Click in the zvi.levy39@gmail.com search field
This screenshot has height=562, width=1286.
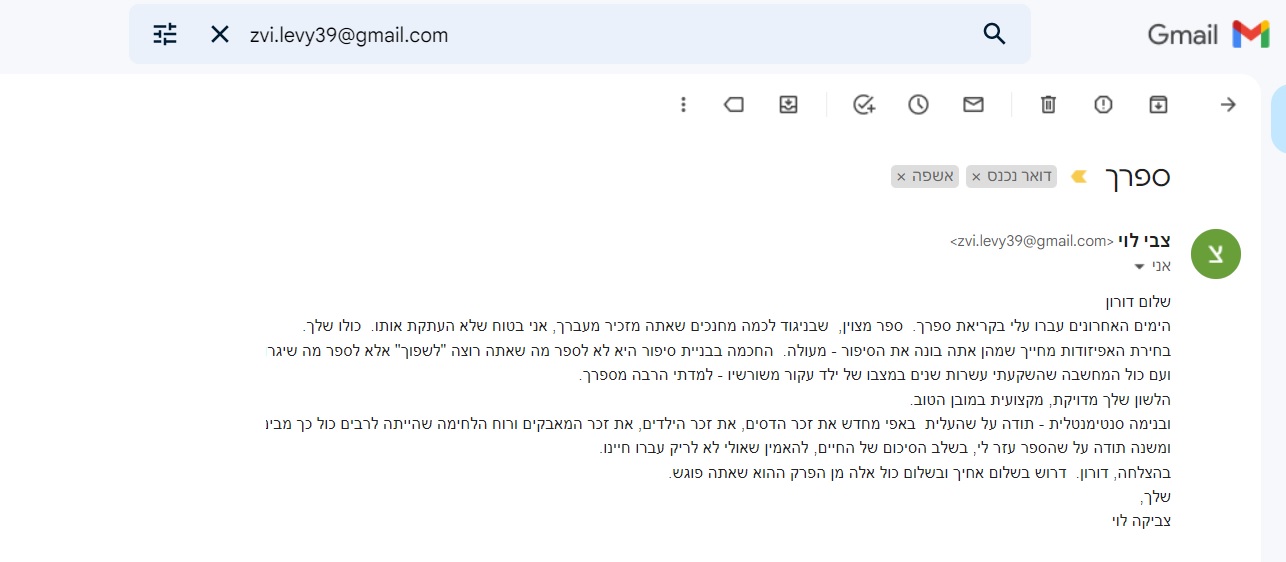600,35
